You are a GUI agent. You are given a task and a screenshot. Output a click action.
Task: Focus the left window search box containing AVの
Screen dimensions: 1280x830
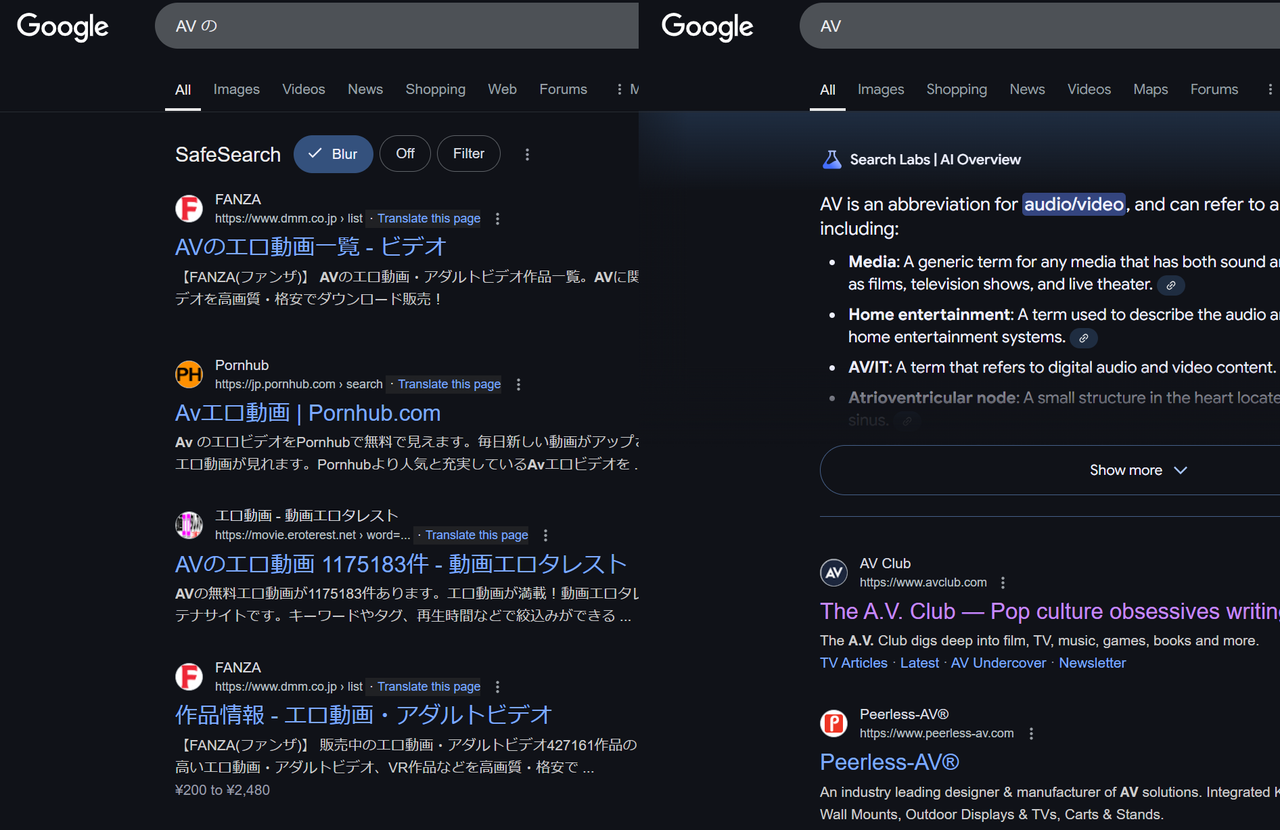(x=396, y=26)
